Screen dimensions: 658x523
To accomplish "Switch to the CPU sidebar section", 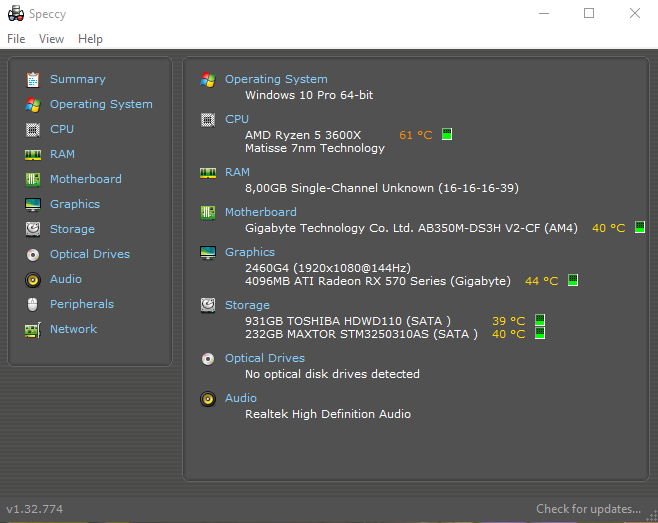I will pos(62,129).
